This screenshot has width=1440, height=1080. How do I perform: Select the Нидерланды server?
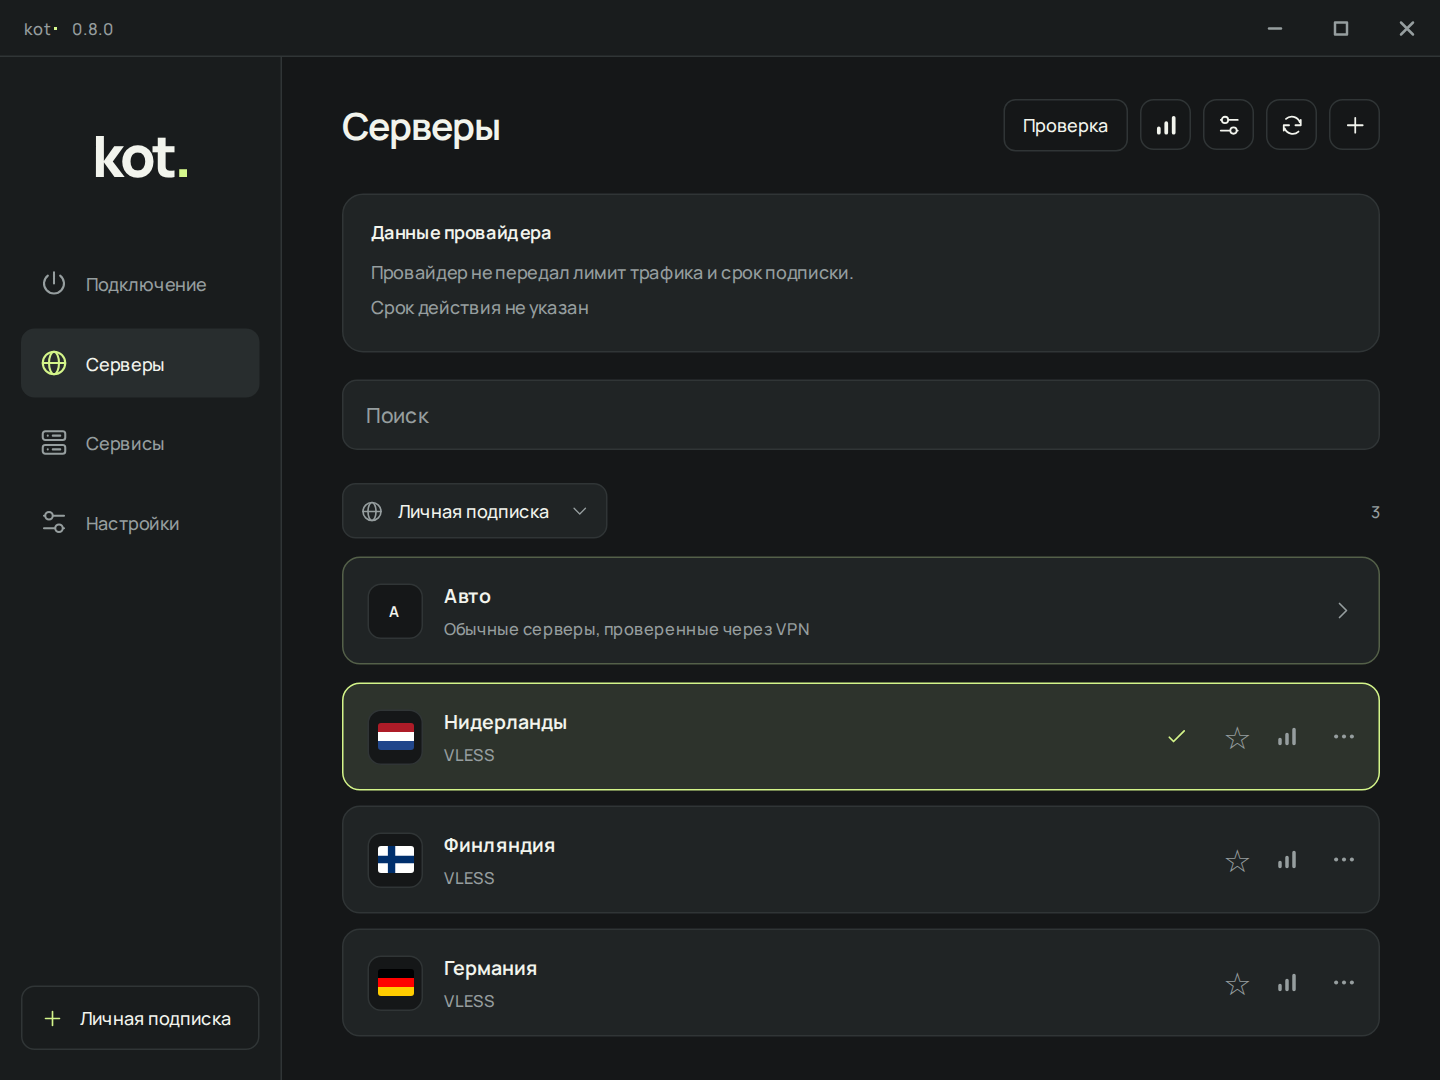[861, 737]
